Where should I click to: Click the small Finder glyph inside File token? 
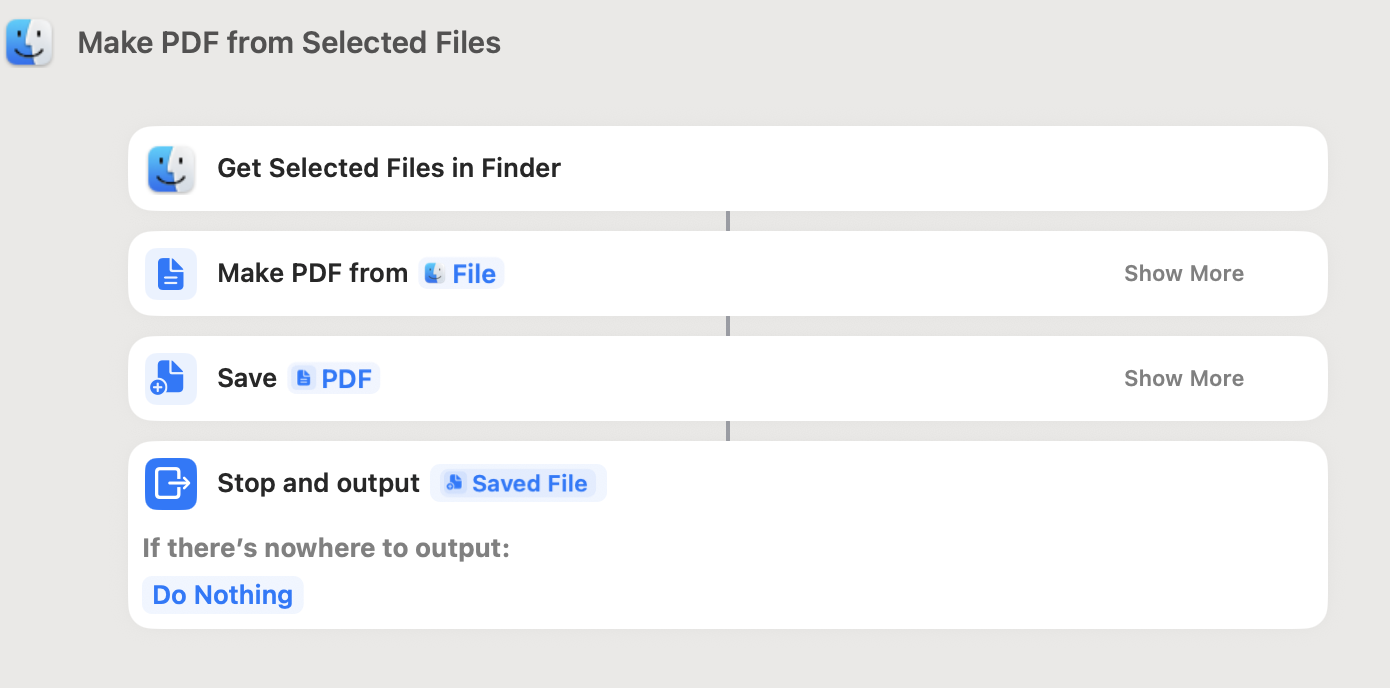point(434,273)
